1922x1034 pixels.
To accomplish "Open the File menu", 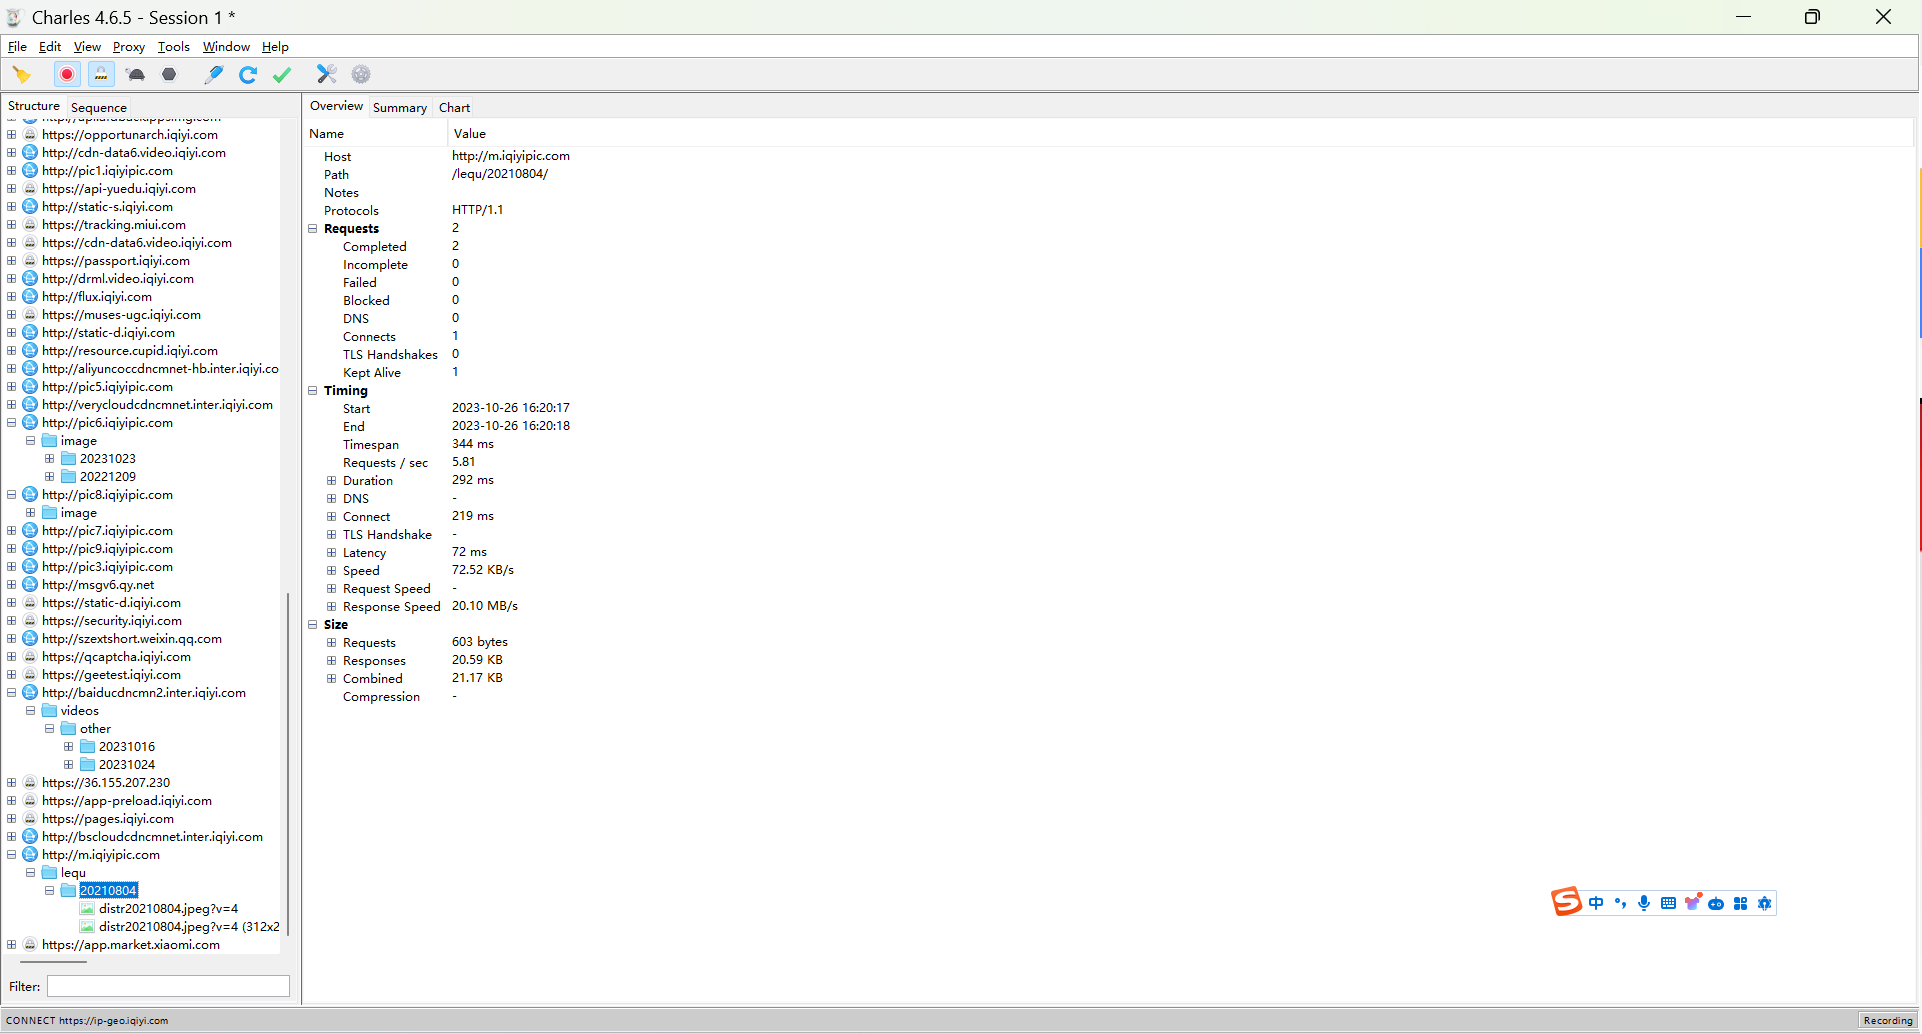I will pyautogui.click(x=17, y=46).
